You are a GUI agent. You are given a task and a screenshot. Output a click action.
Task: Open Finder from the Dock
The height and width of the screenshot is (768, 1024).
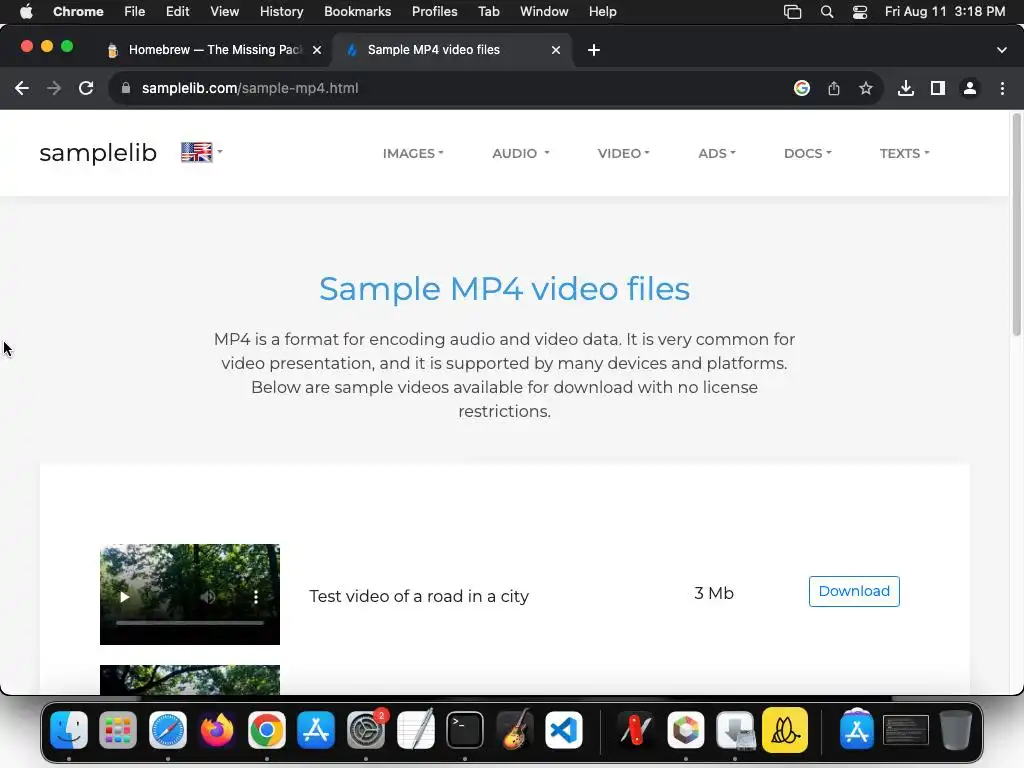(x=69, y=730)
